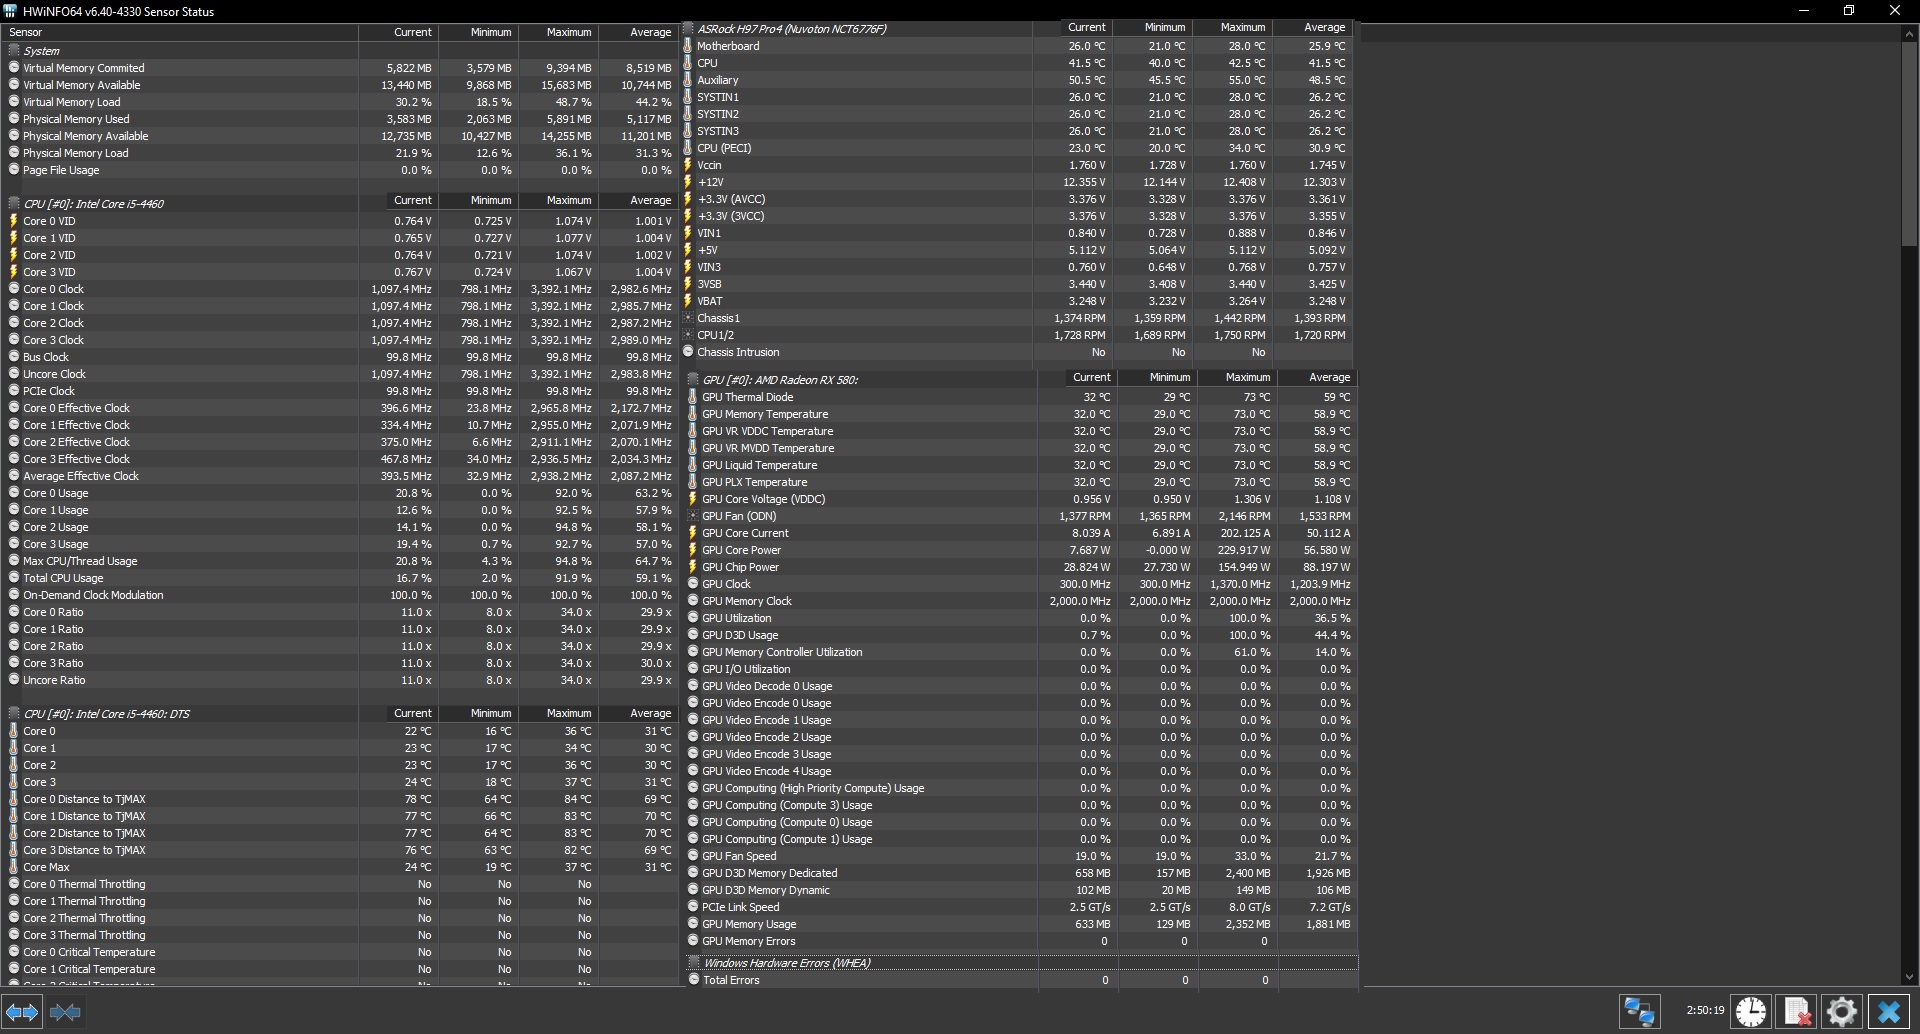
Task: Click the lightning icon beside VBAT
Action: [x=688, y=301]
